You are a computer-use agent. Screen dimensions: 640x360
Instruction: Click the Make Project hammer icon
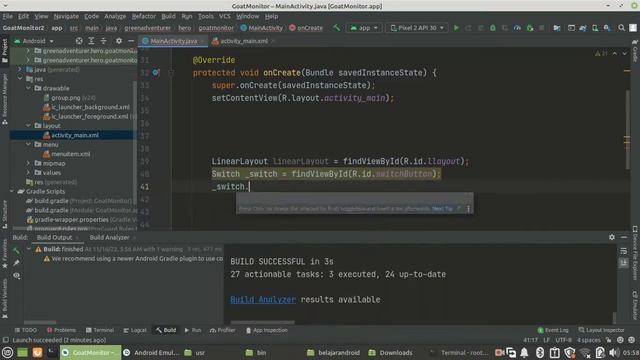tap(336, 28)
